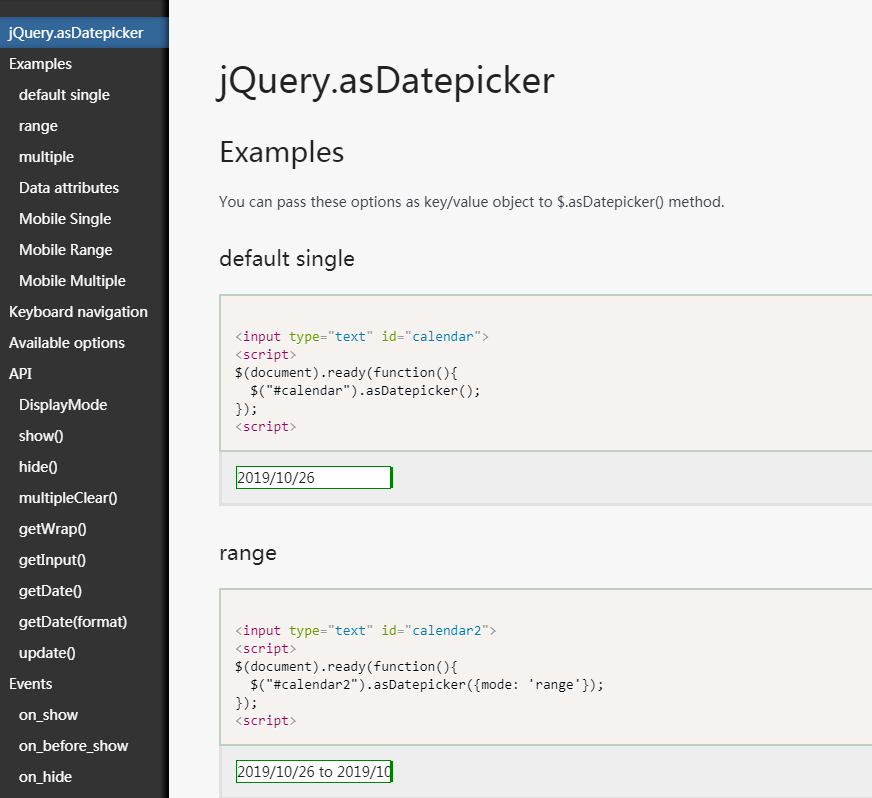This screenshot has height=798, width=872.
Task: Jump to the 'range' sidebar entry
Action: (x=38, y=126)
